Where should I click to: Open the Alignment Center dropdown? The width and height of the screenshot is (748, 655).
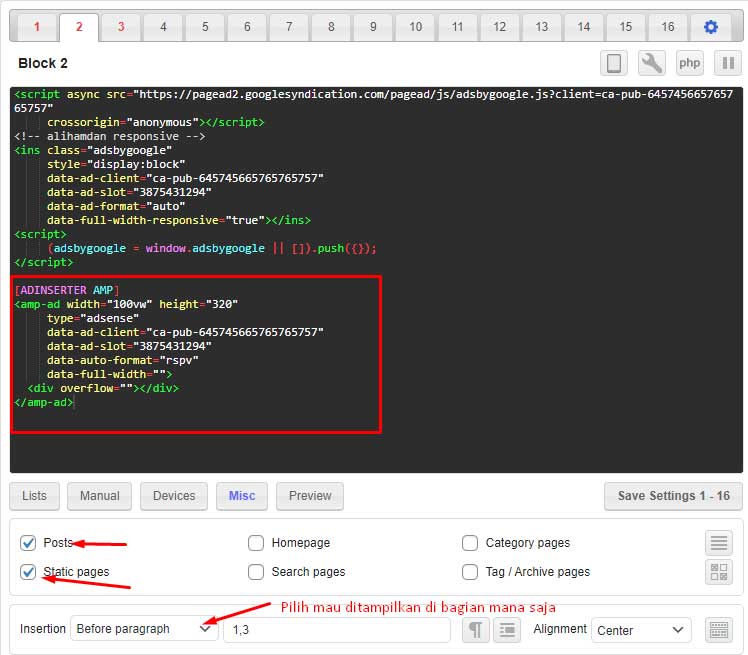pyautogui.click(x=641, y=630)
